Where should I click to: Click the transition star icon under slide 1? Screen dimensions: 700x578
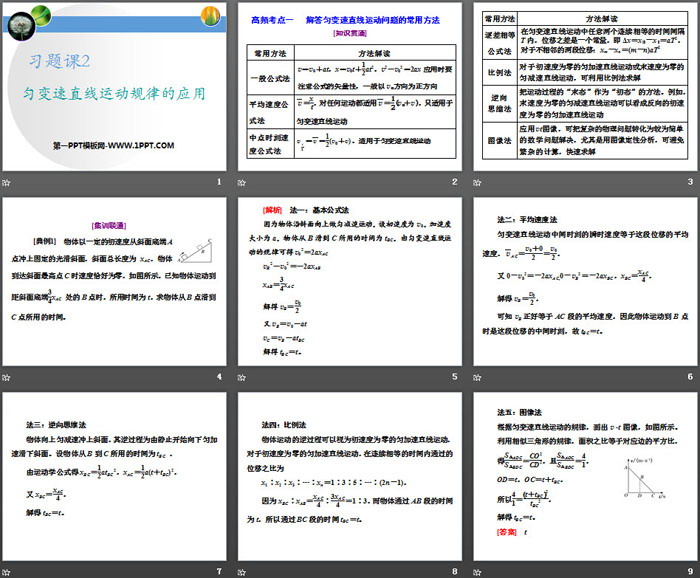8,182
